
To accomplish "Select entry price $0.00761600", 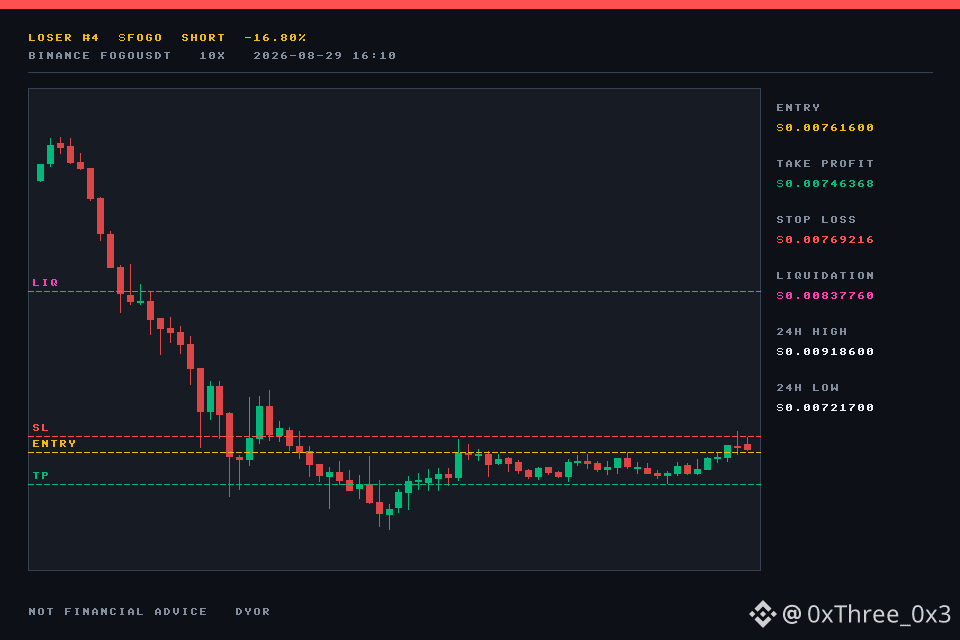I will tap(825, 127).
